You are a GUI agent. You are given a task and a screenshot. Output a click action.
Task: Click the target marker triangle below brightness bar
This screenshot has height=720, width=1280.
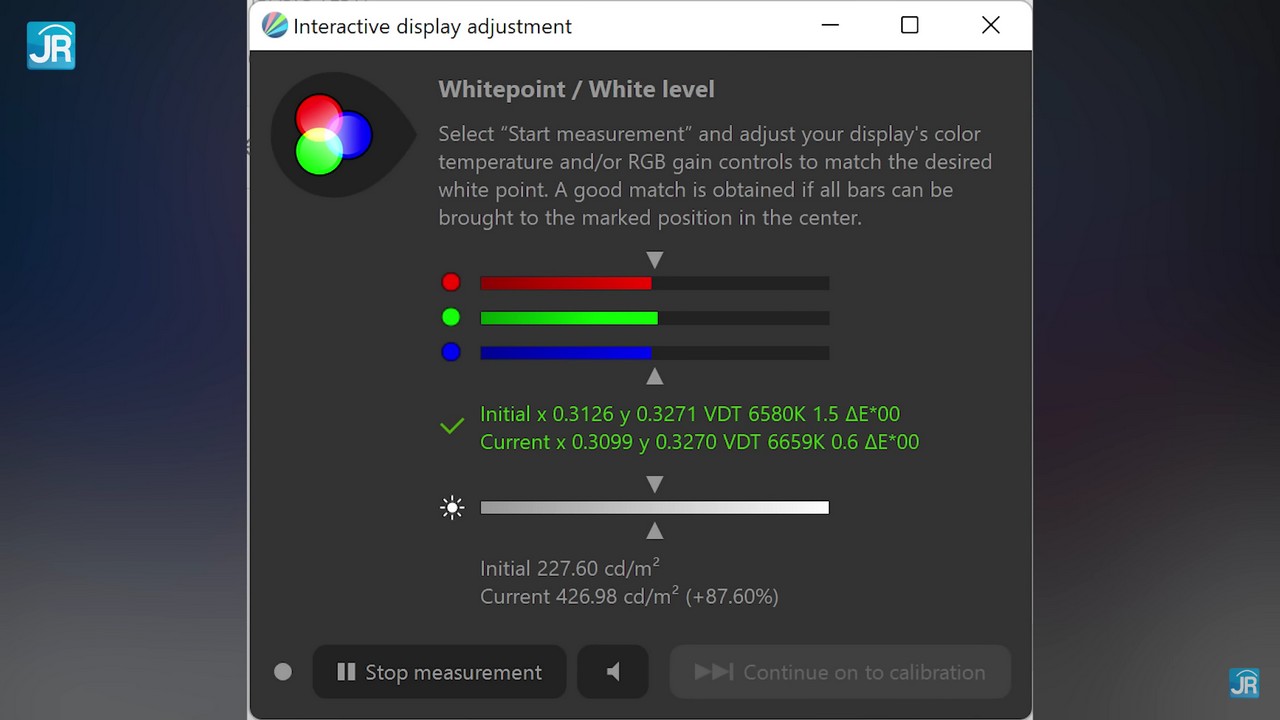coord(655,531)
